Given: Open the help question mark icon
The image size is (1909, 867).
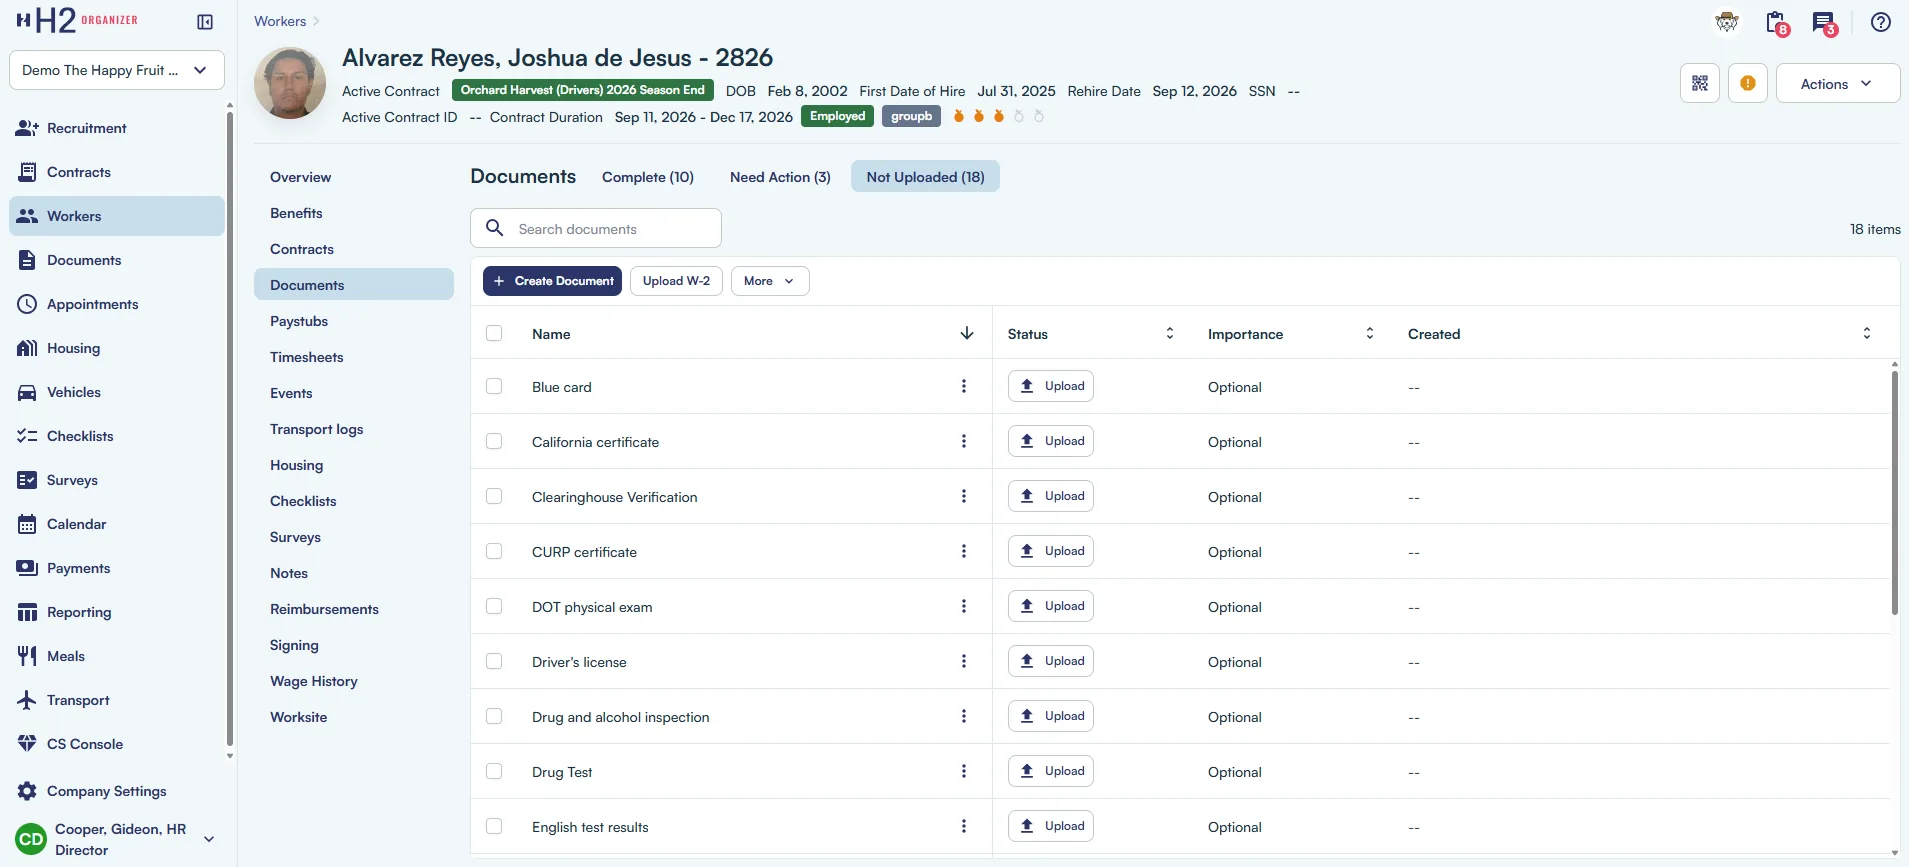Looking at the screenshot, I should pos(1881,22).
